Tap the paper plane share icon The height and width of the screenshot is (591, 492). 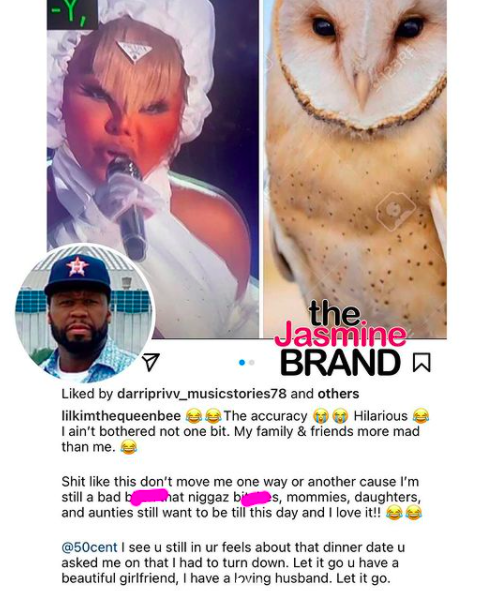(150, 362)
